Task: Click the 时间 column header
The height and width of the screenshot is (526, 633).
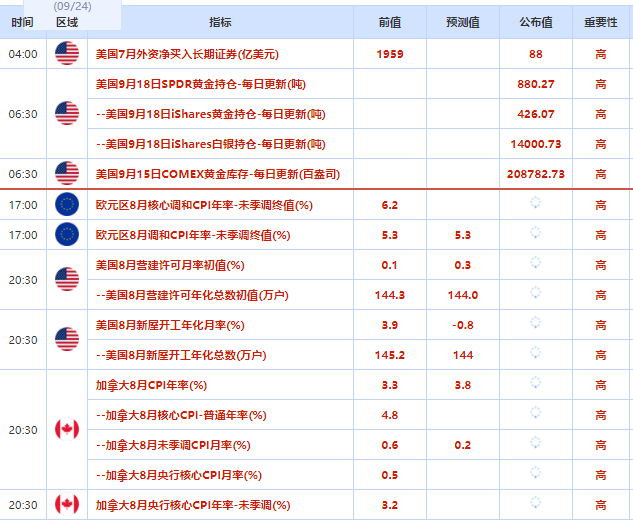Action: (x=22, y=22)
